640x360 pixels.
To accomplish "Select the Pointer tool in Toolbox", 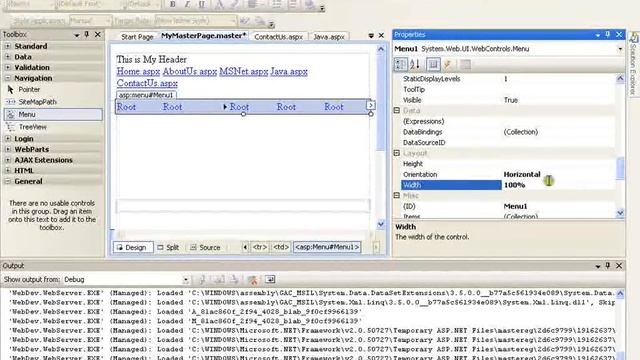I will click(53, 89).
